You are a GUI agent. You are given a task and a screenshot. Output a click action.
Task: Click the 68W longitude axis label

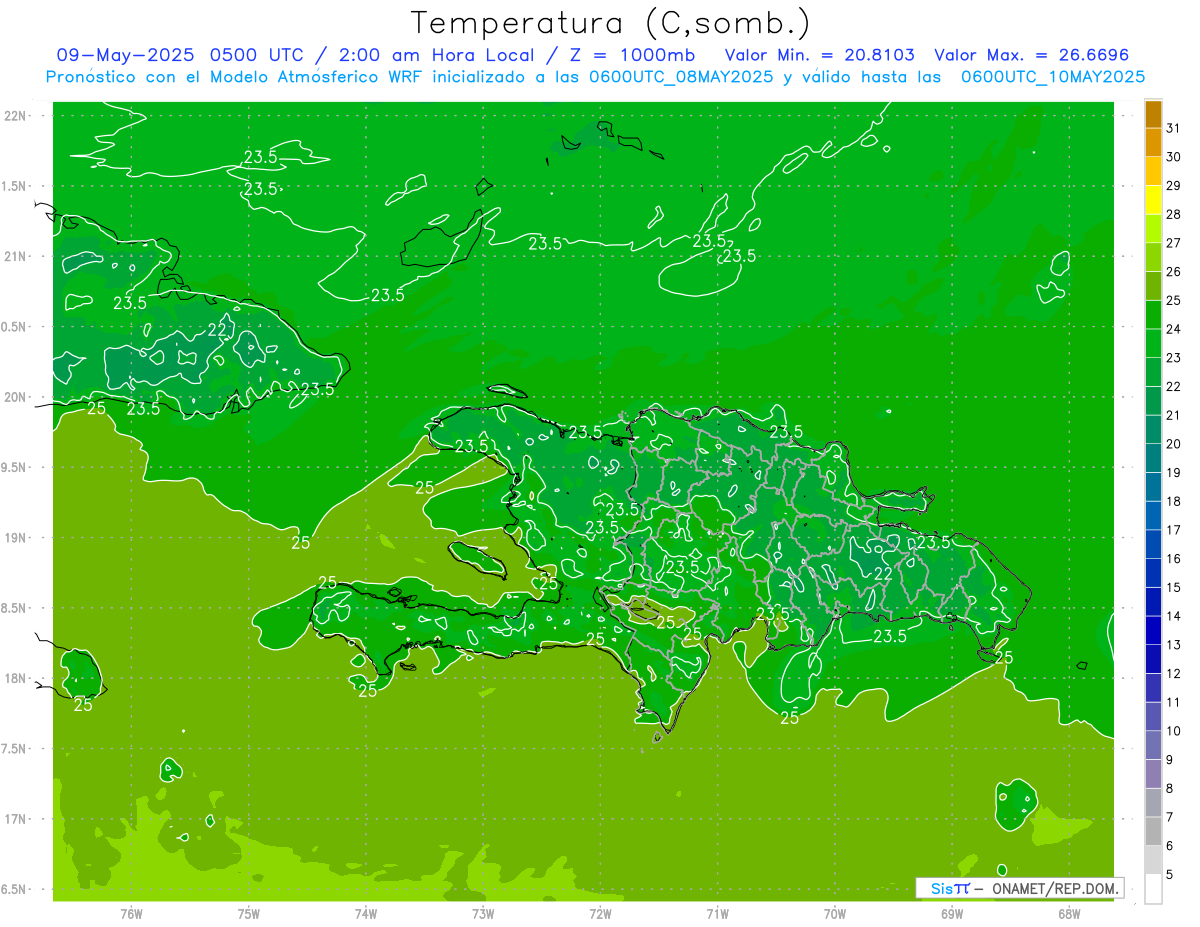(1069, 913)
